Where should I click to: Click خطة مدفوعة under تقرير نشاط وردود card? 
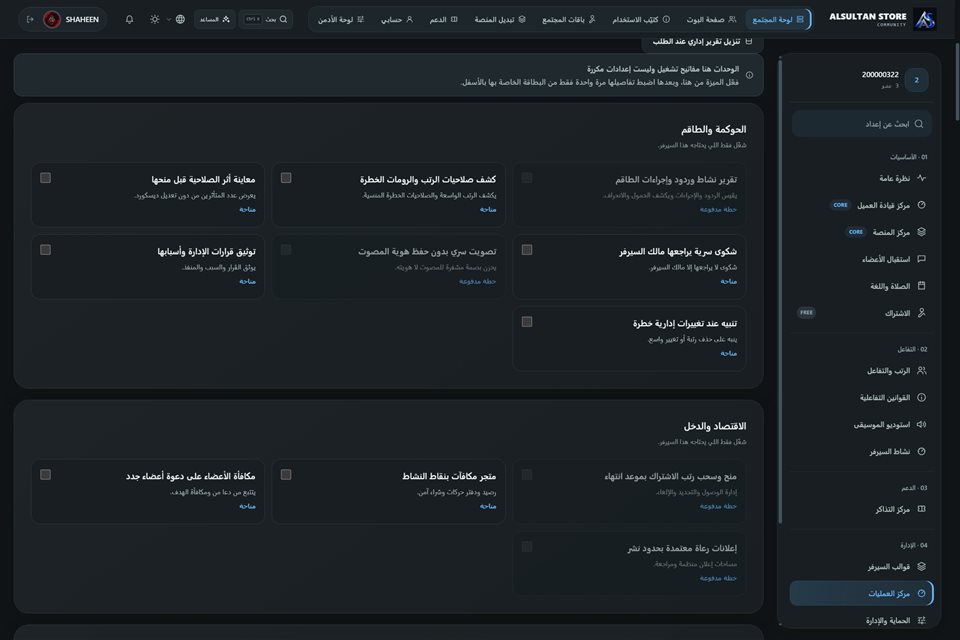718,209
